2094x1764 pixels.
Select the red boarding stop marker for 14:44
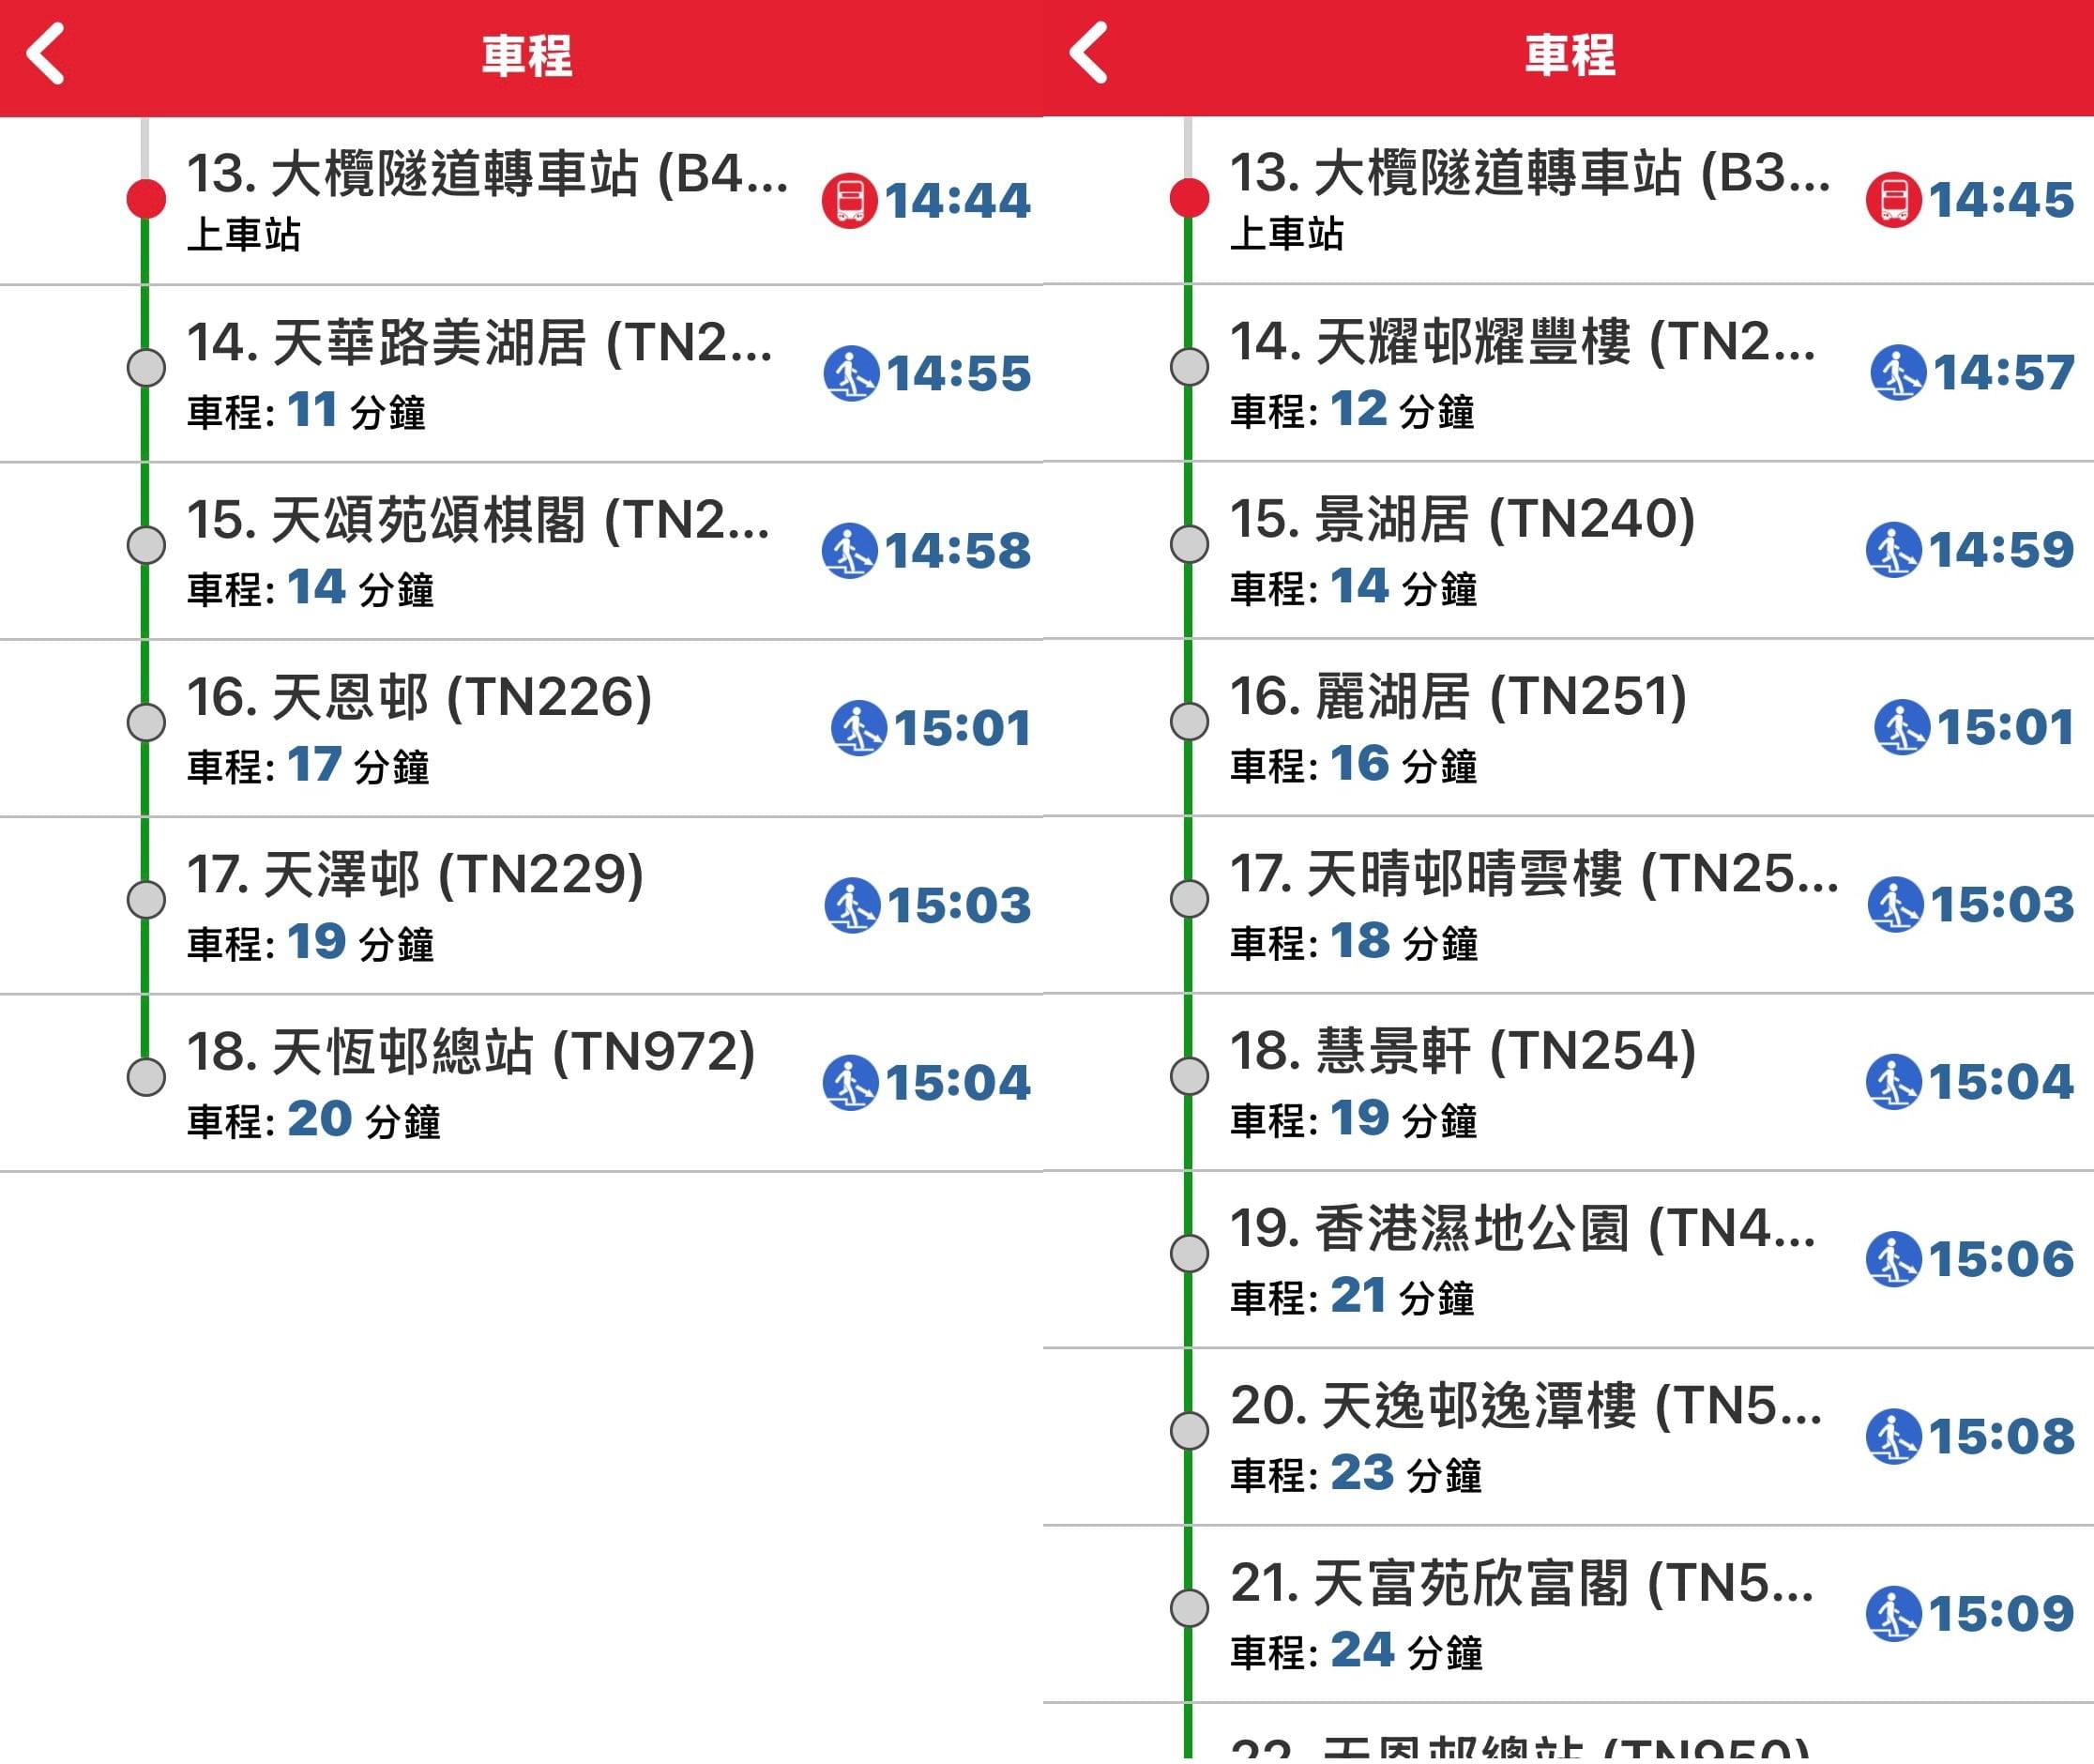pyautogui.click(x=146, y=199)
